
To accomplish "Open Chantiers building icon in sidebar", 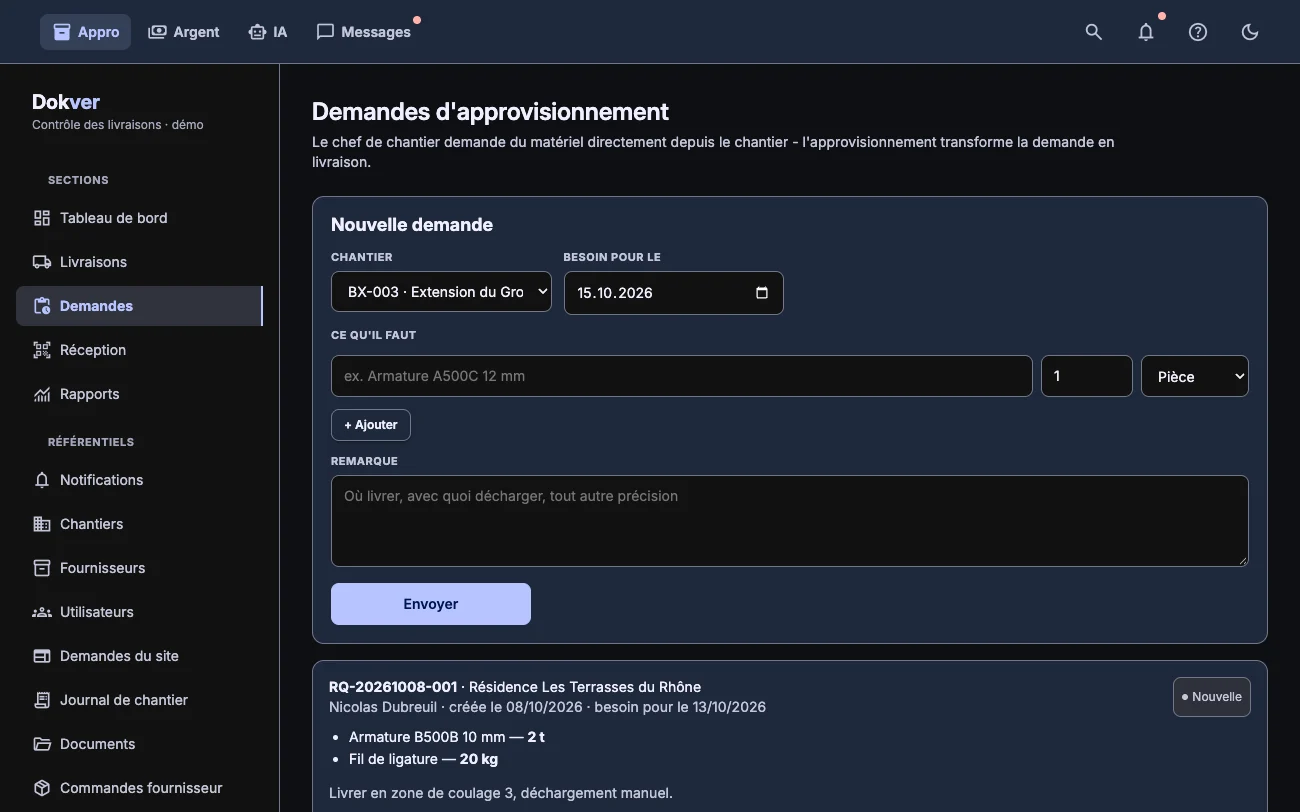I will 42,524.
